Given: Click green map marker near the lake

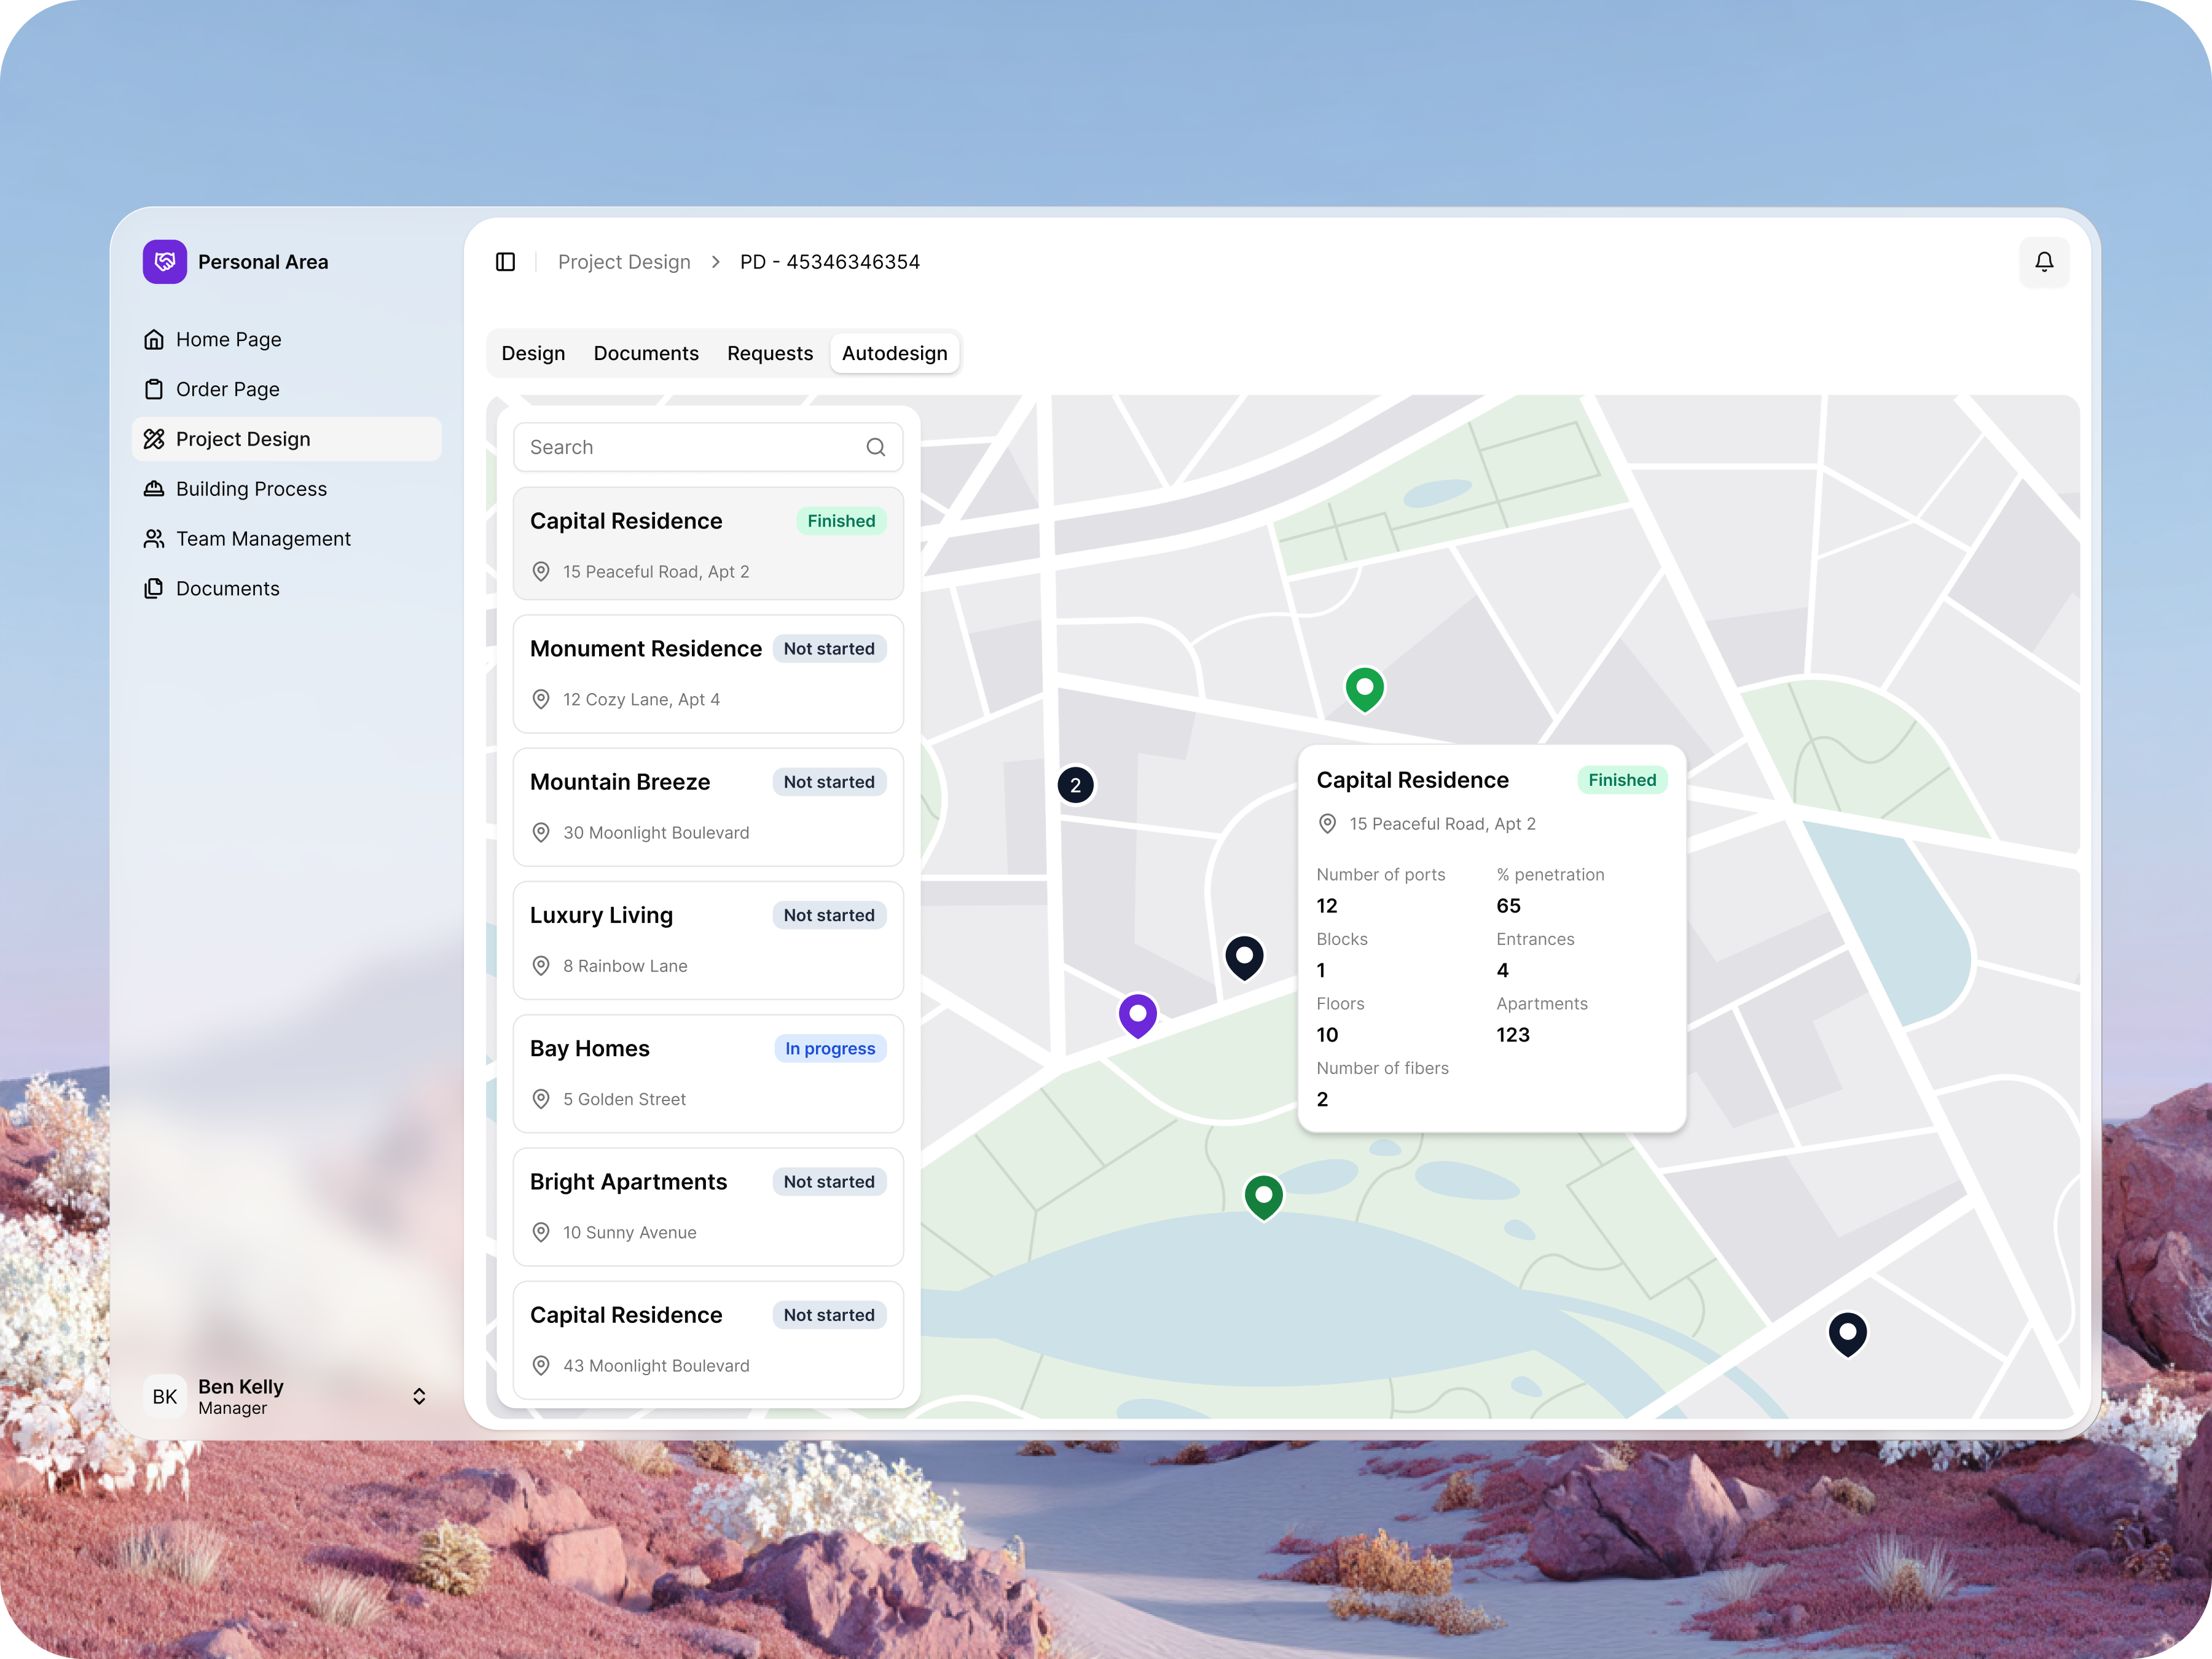Looking at the screenshot, I should tap(1263, 1197).
